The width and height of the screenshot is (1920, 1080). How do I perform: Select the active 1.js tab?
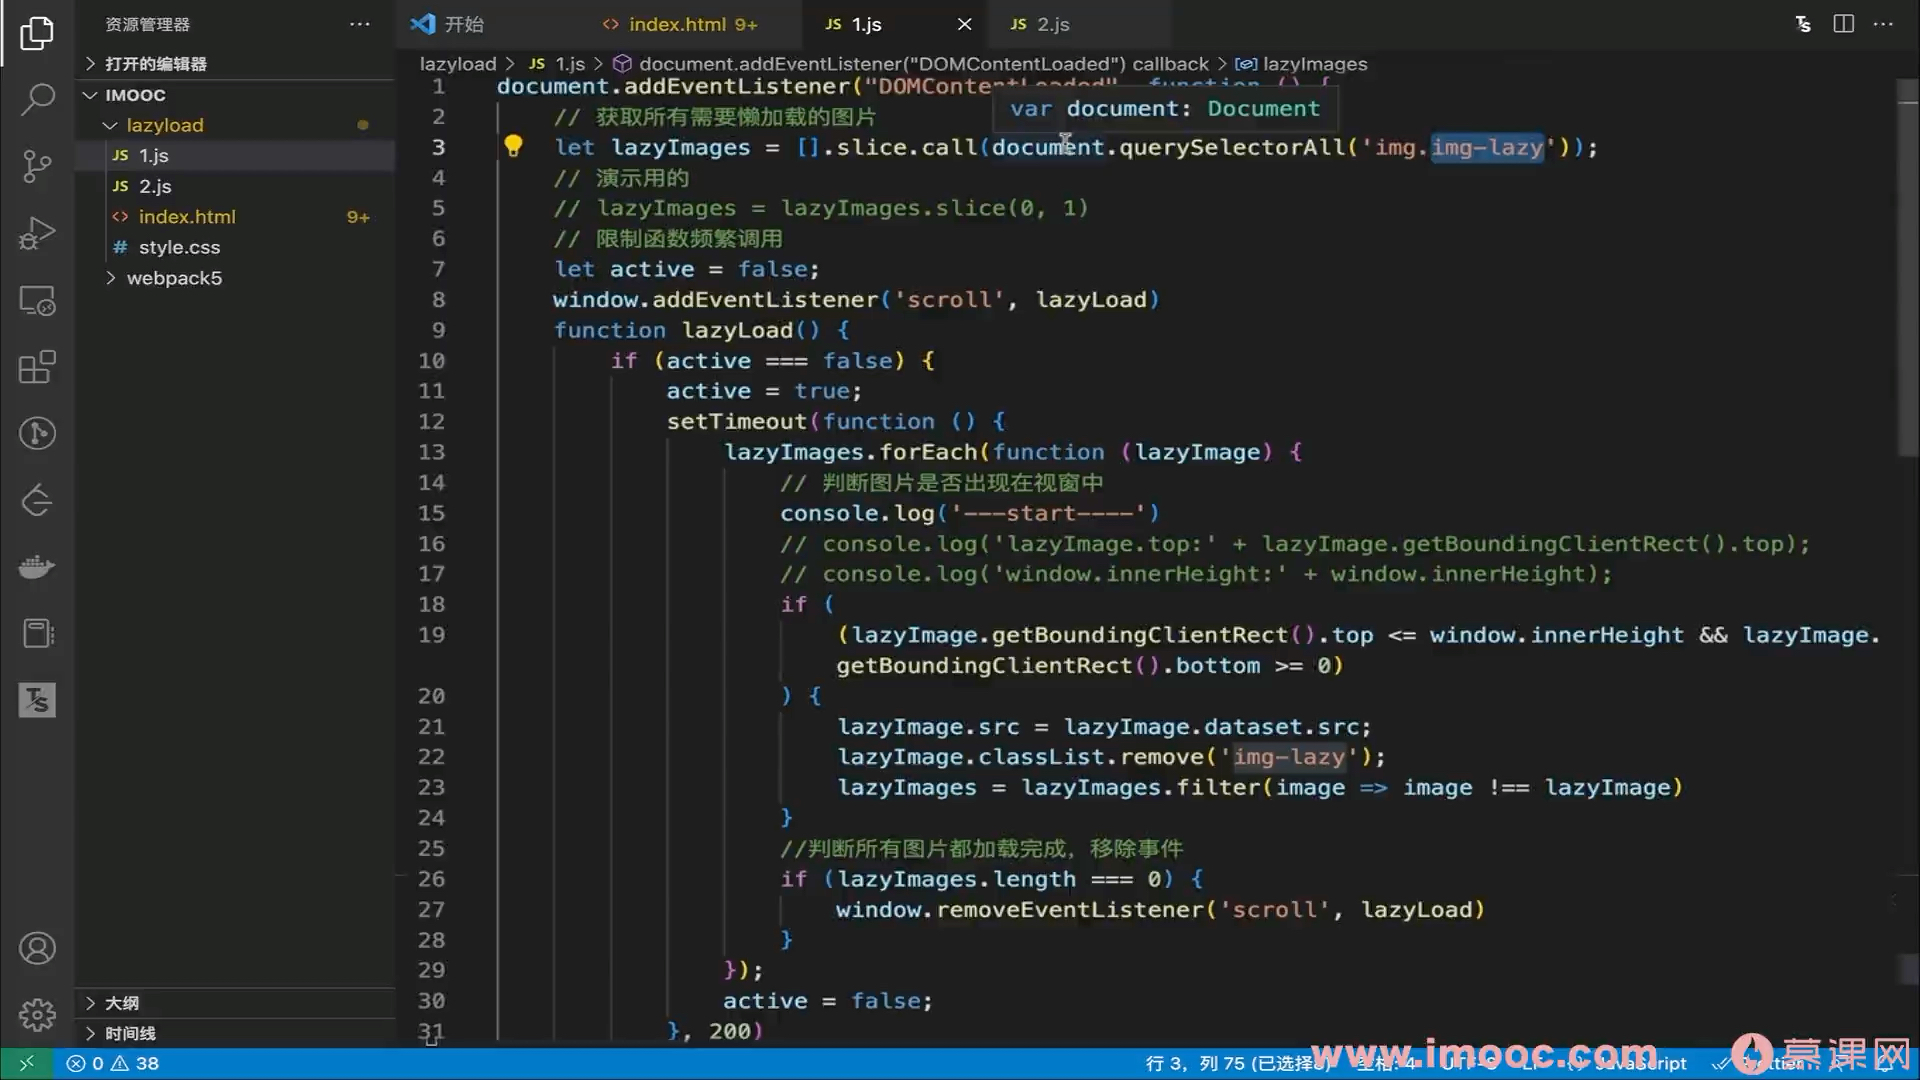866,24
